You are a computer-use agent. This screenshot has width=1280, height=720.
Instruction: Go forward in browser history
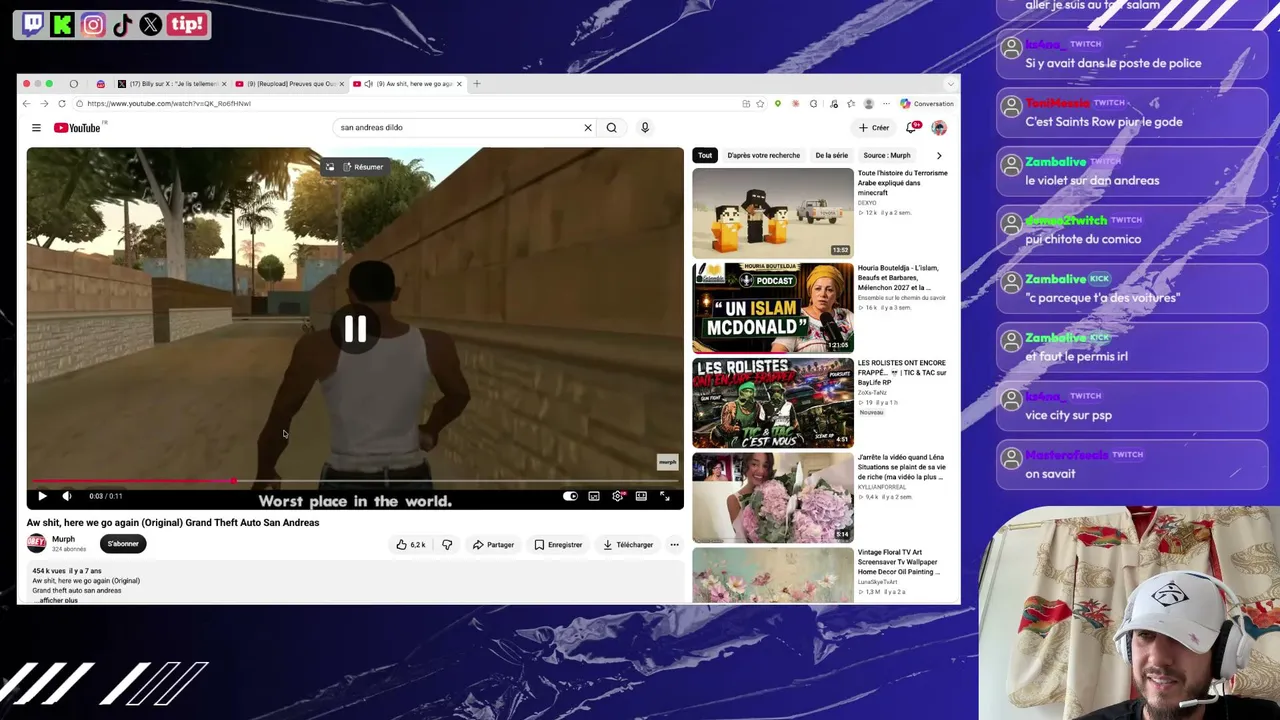[44, 104]
